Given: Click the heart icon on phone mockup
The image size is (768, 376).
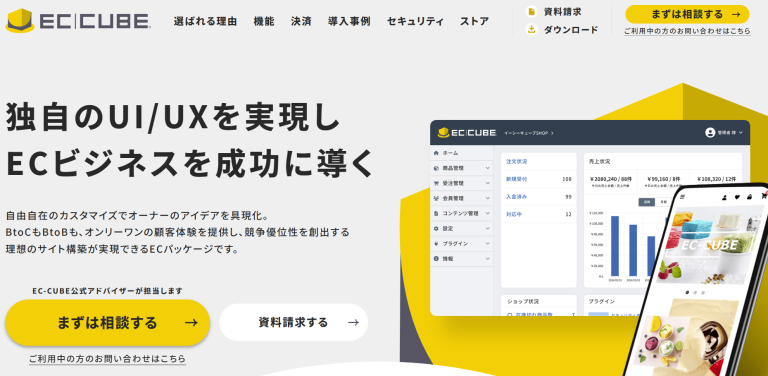Looking at the screenshot, I should tap(737, 197).
